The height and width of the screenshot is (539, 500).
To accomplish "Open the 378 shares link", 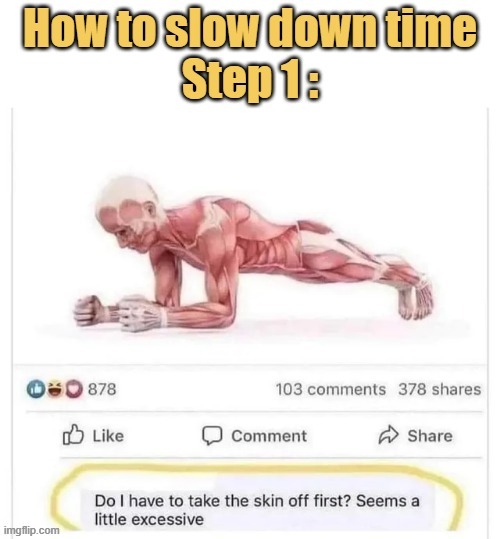I will (440, 389).
